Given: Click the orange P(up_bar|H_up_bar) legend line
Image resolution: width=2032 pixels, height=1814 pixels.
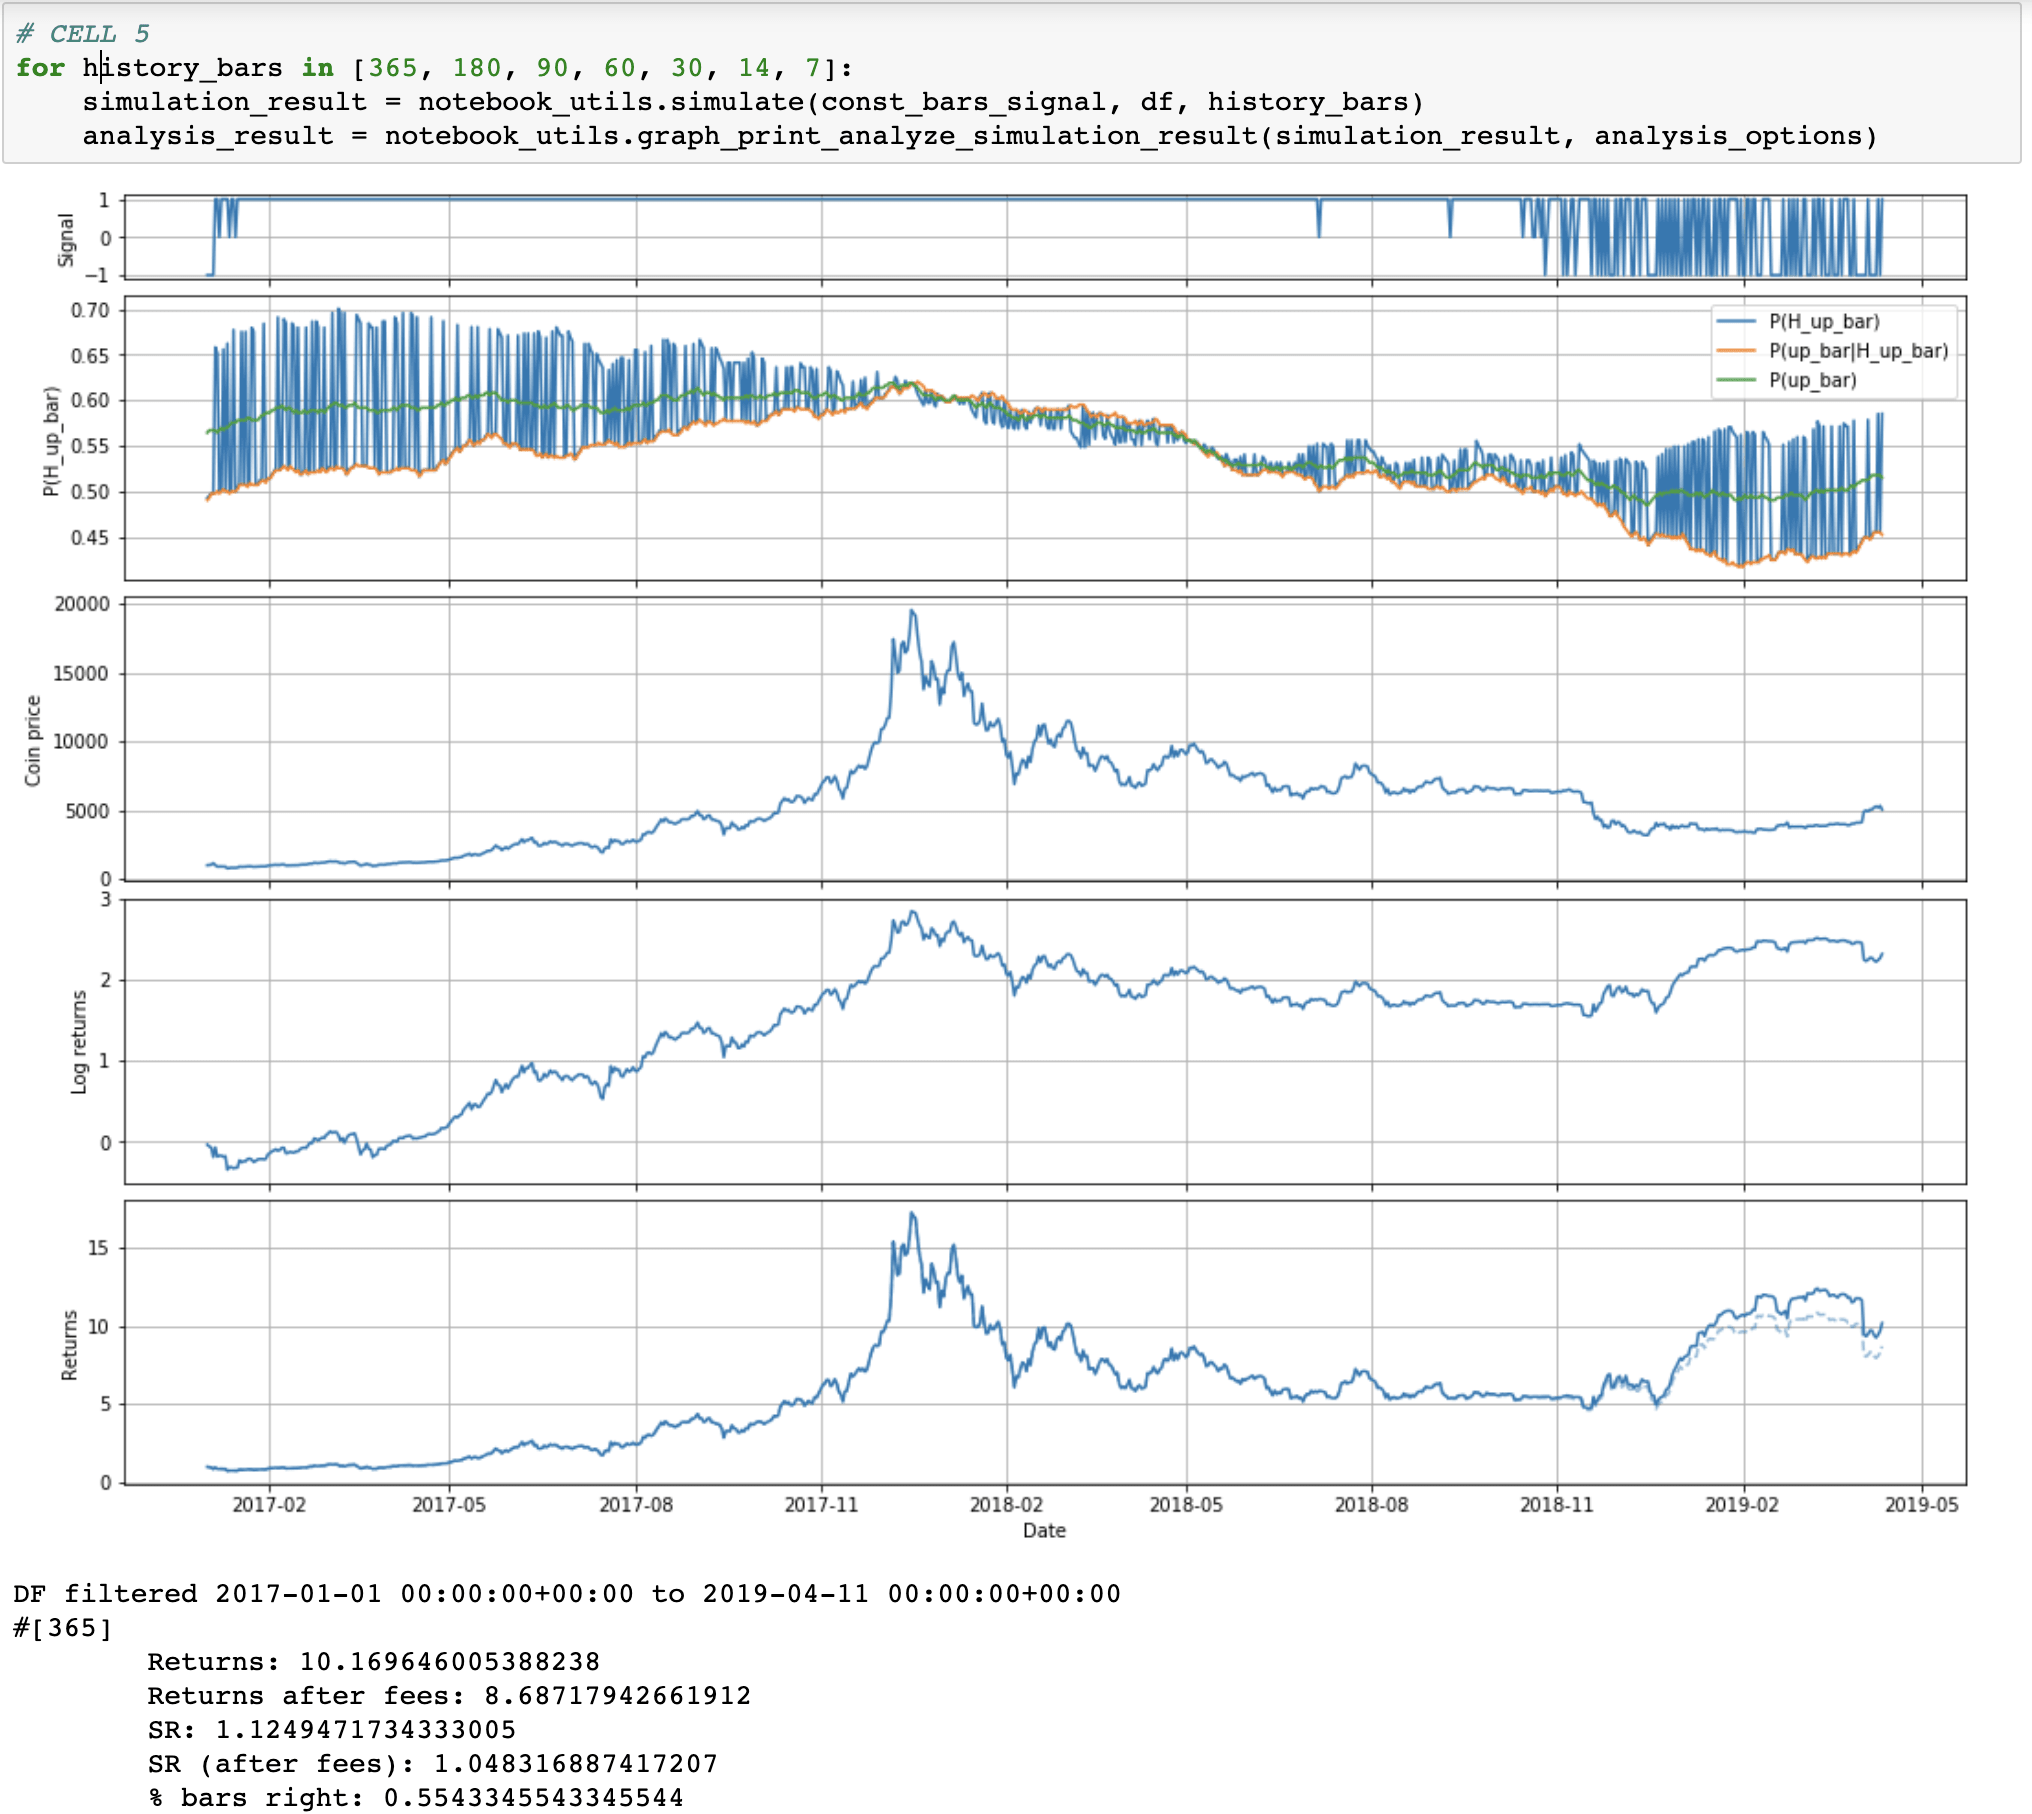Looking at the screenshot, I should click(x=1736, y=351).
